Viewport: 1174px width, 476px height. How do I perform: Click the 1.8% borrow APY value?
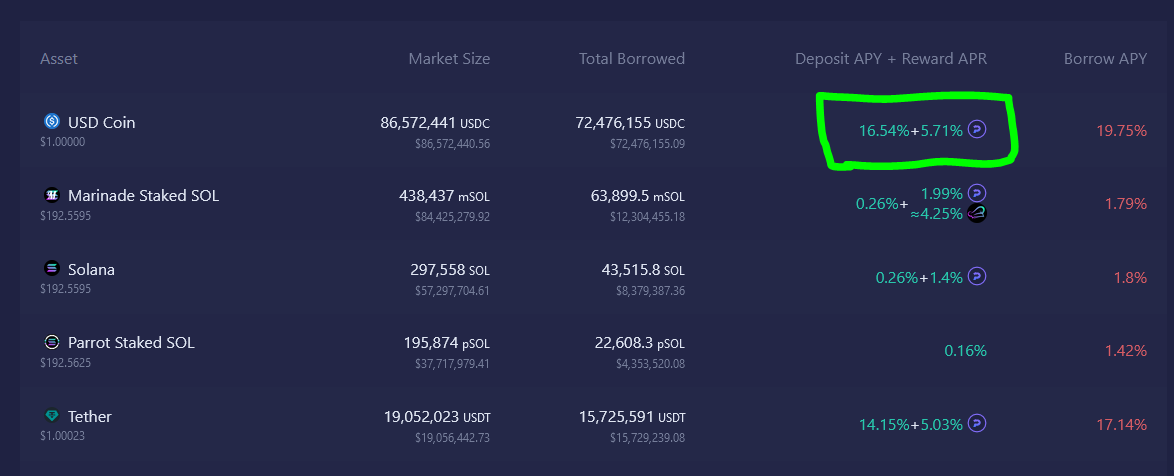pos(1131,278)
